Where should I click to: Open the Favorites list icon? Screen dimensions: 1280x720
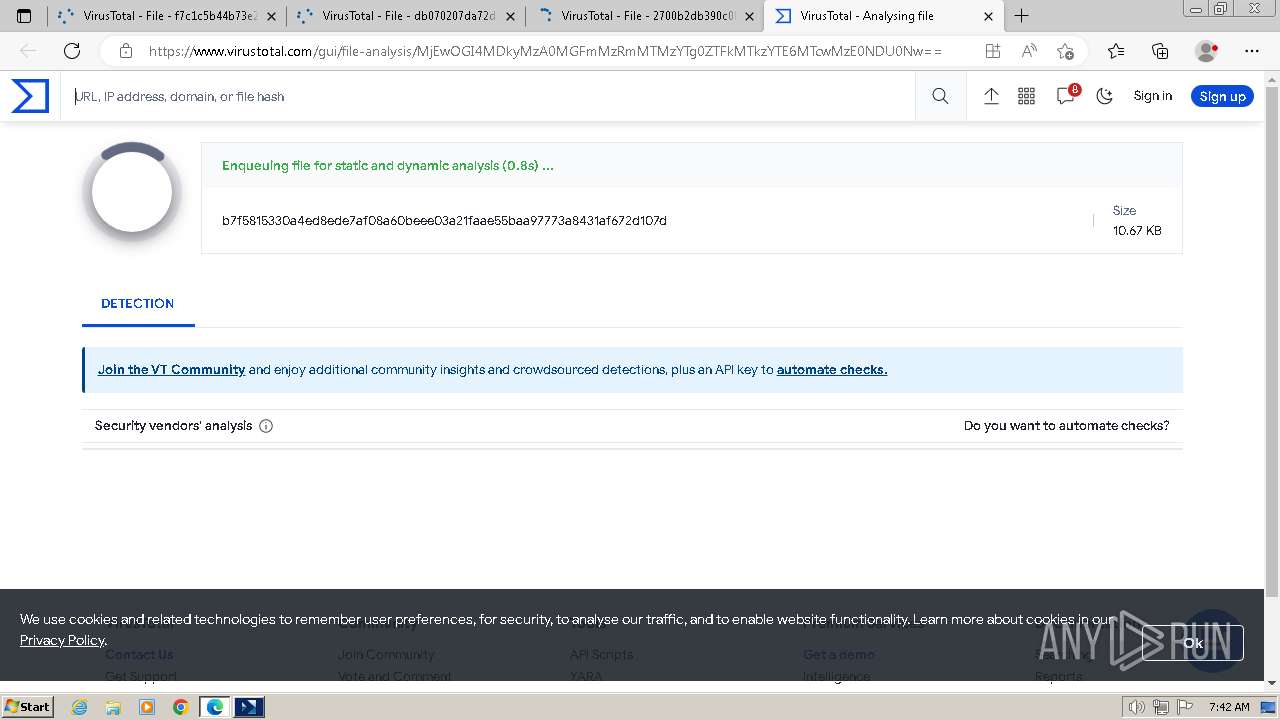[x=1116, y=51]
